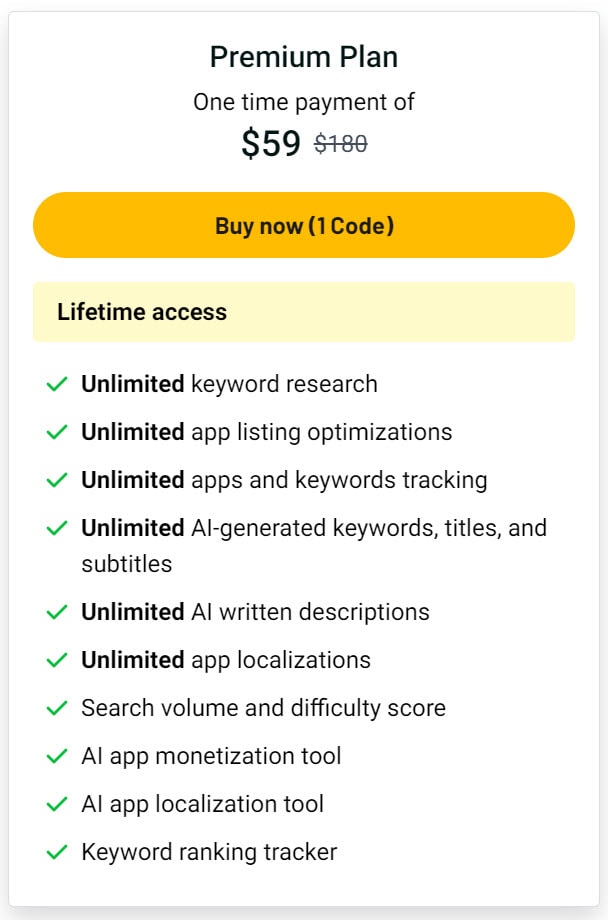The height and width of the screenshot is (920, 608).
Task: Click the checkmark beside Search volume and difficulty score
Action: (57, 708)
